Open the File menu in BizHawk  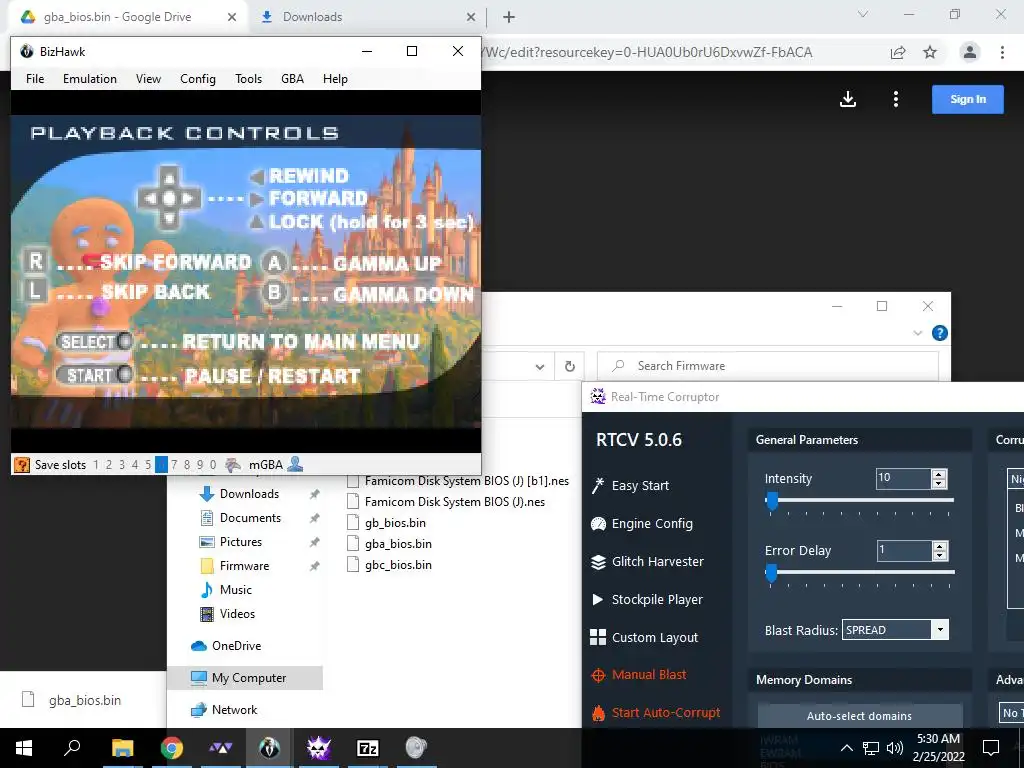point(35,79)
